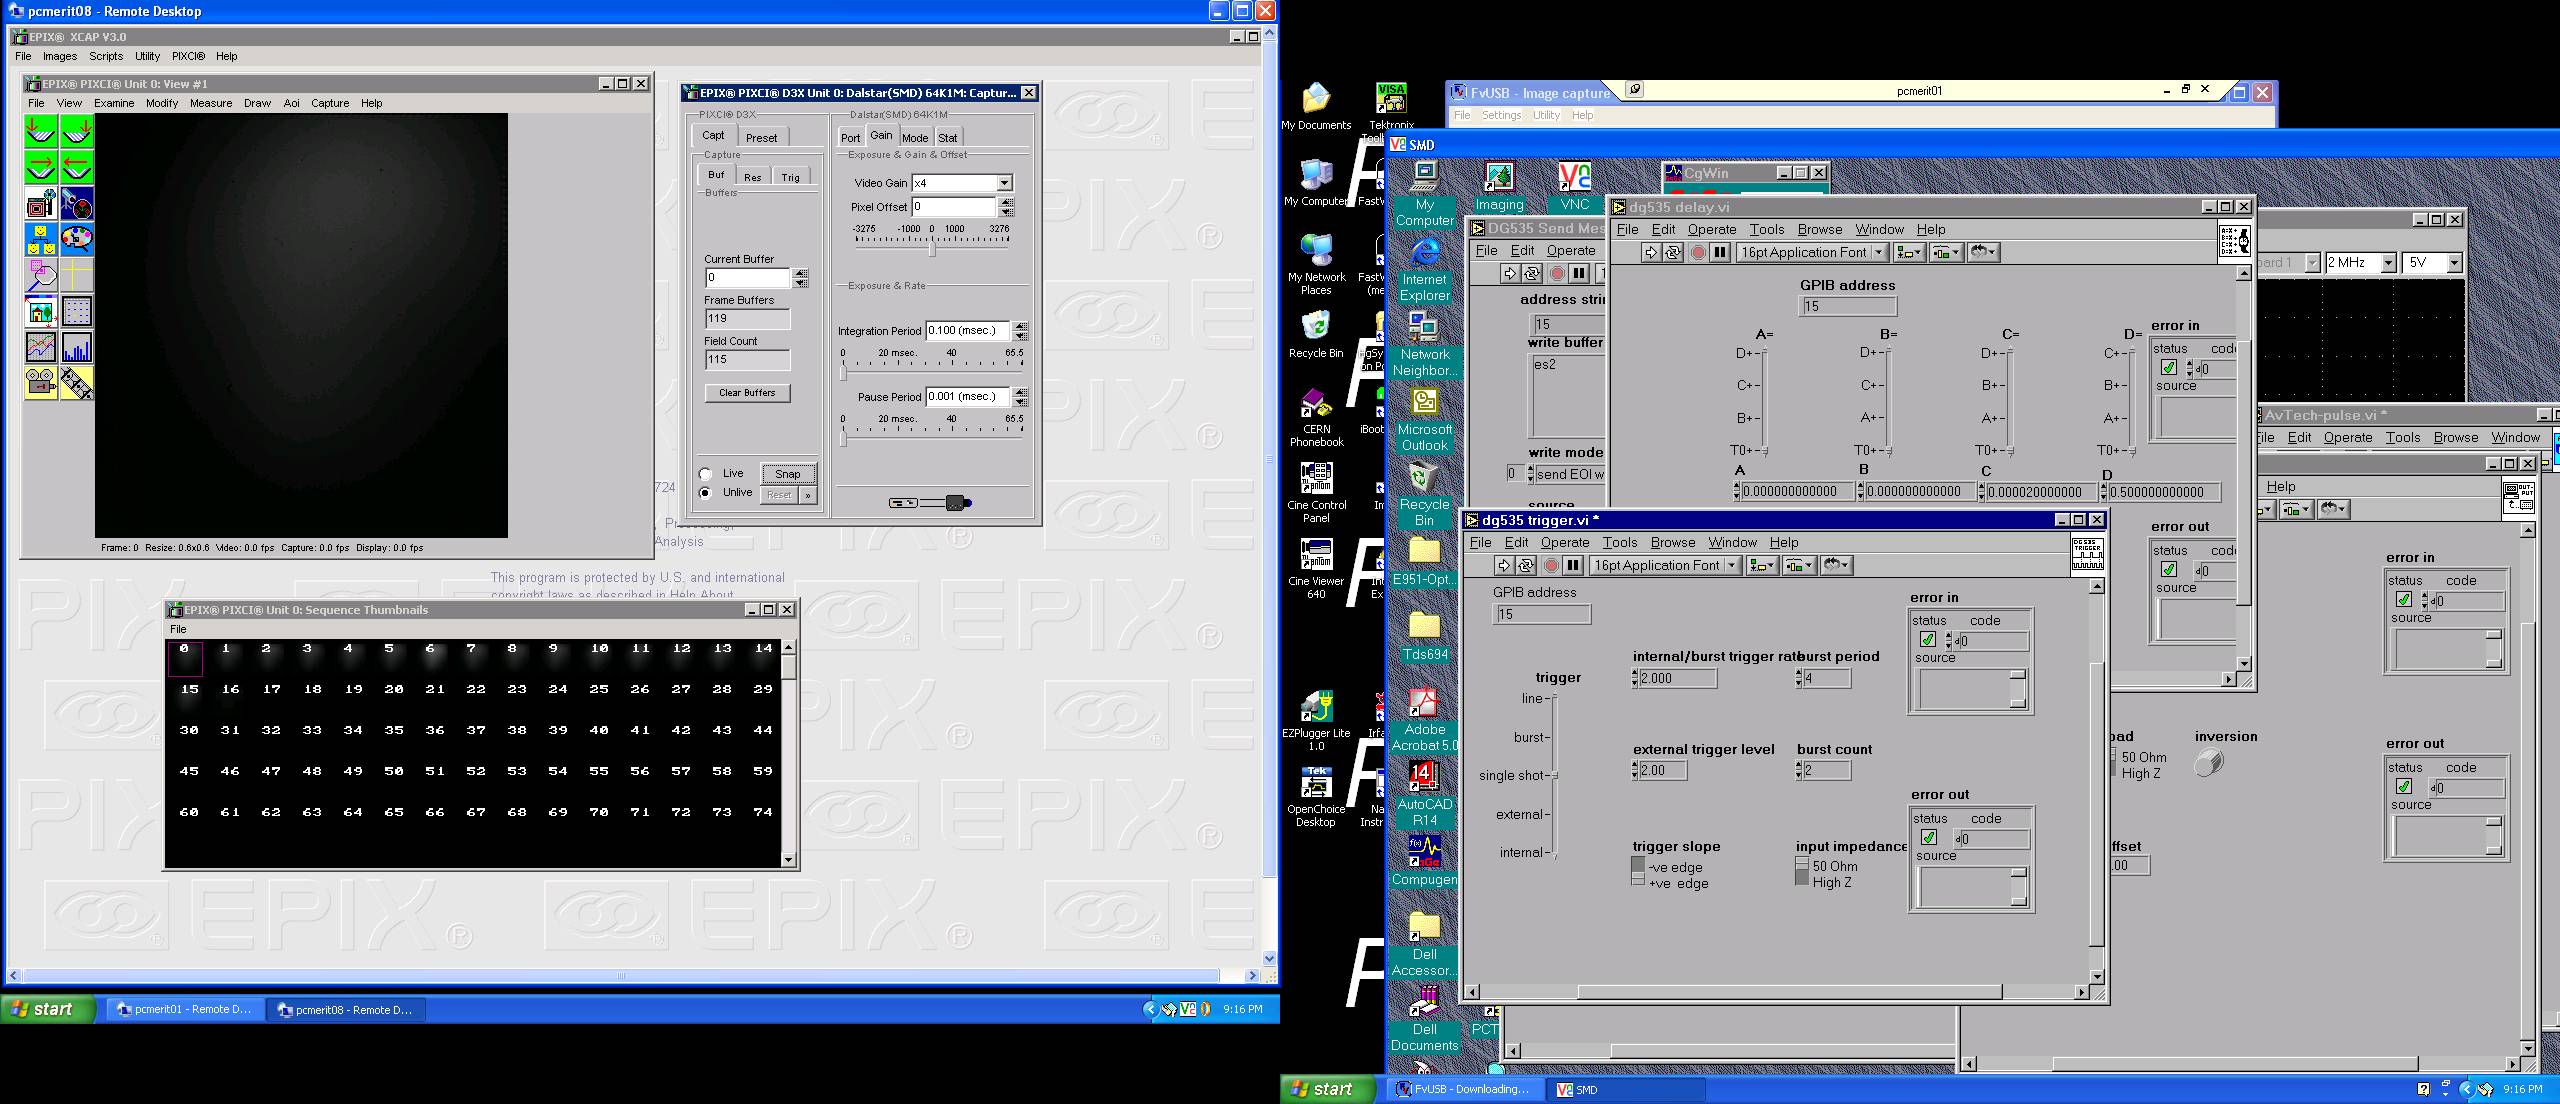The height and width of the screenshot is (1104, 2560).
Task: Click Run arrow in dg535 trigger.vi toolbar
Action: 1503,566
